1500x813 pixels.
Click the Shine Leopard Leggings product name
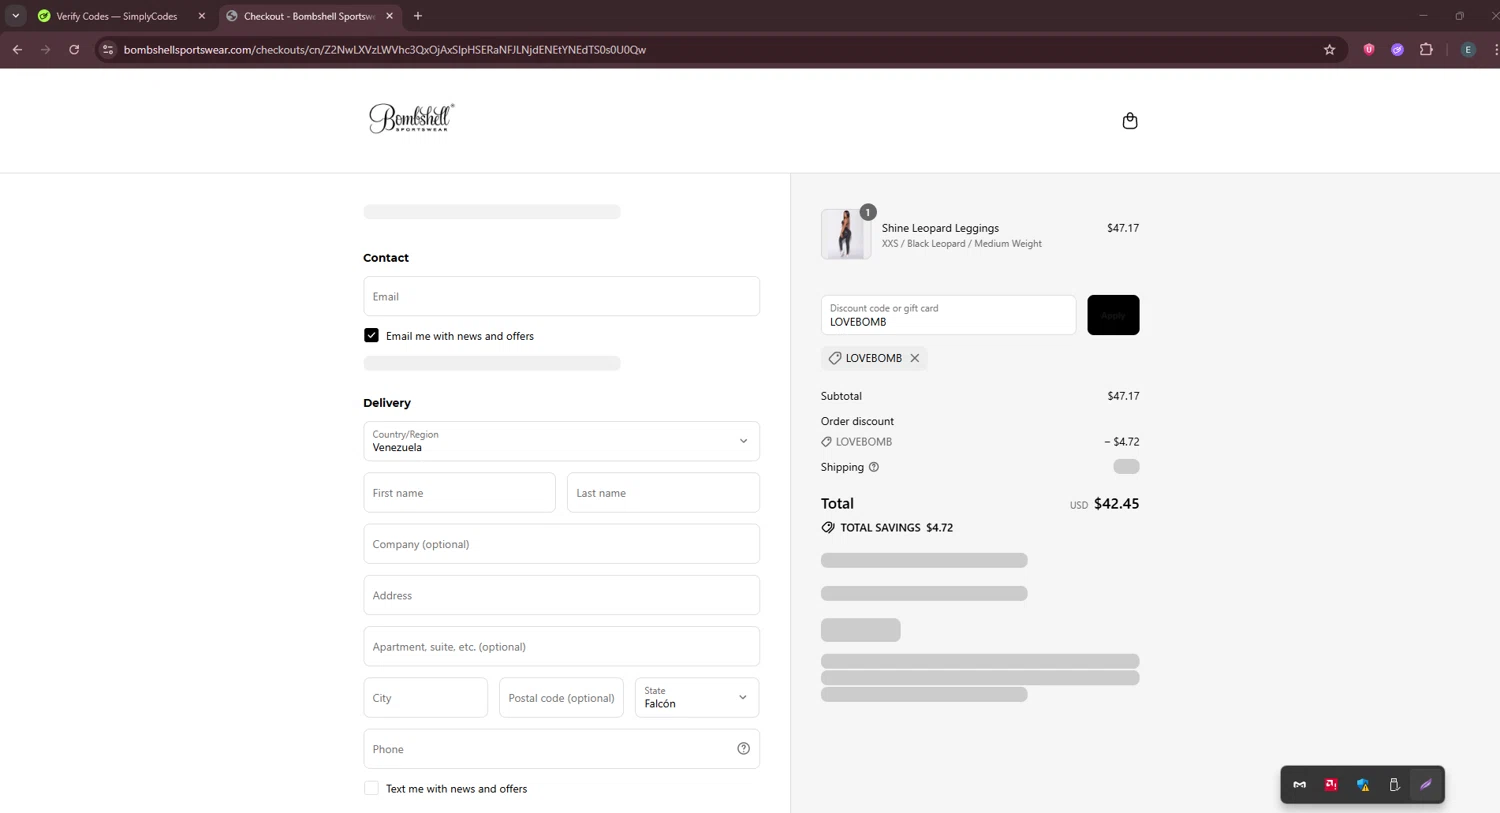point(940,228)
